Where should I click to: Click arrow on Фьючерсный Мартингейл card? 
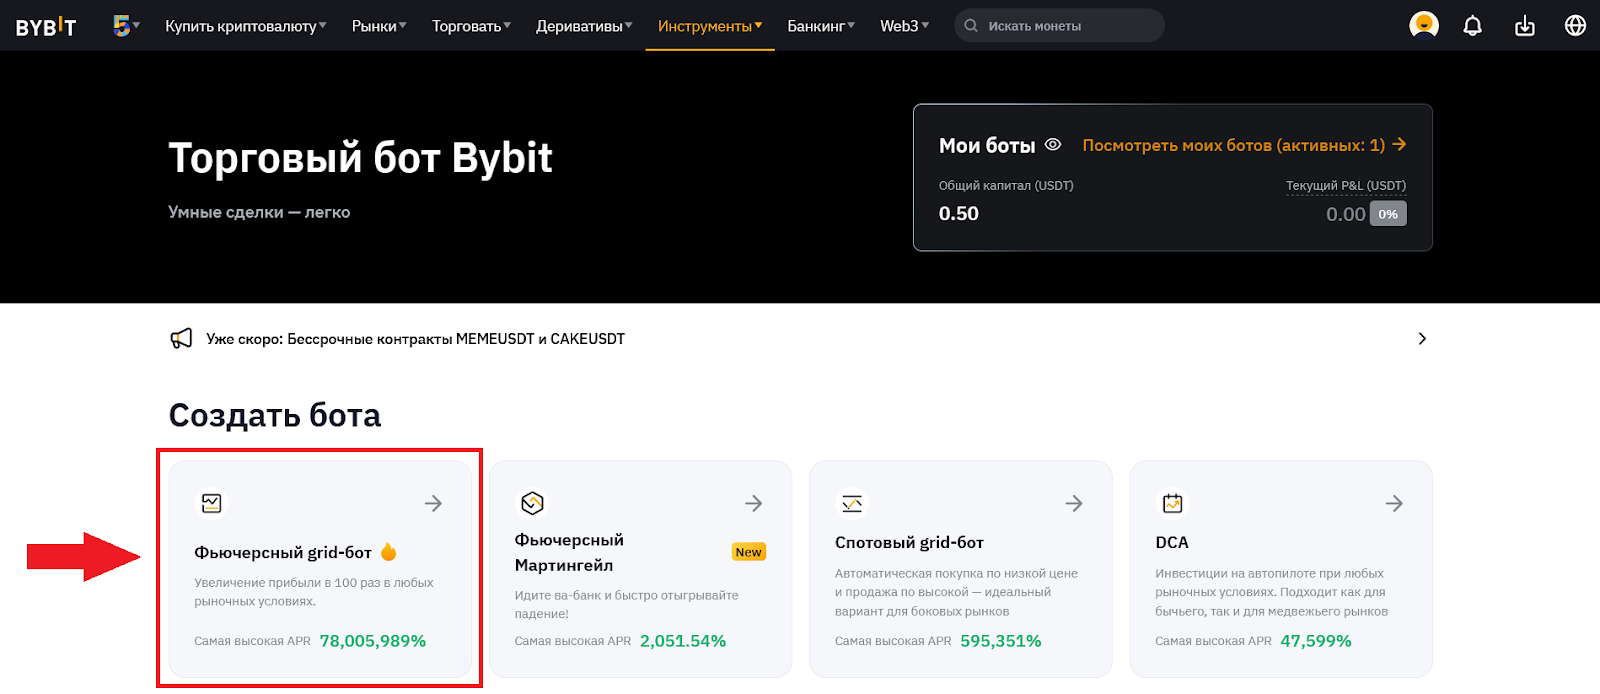point(754,503)
